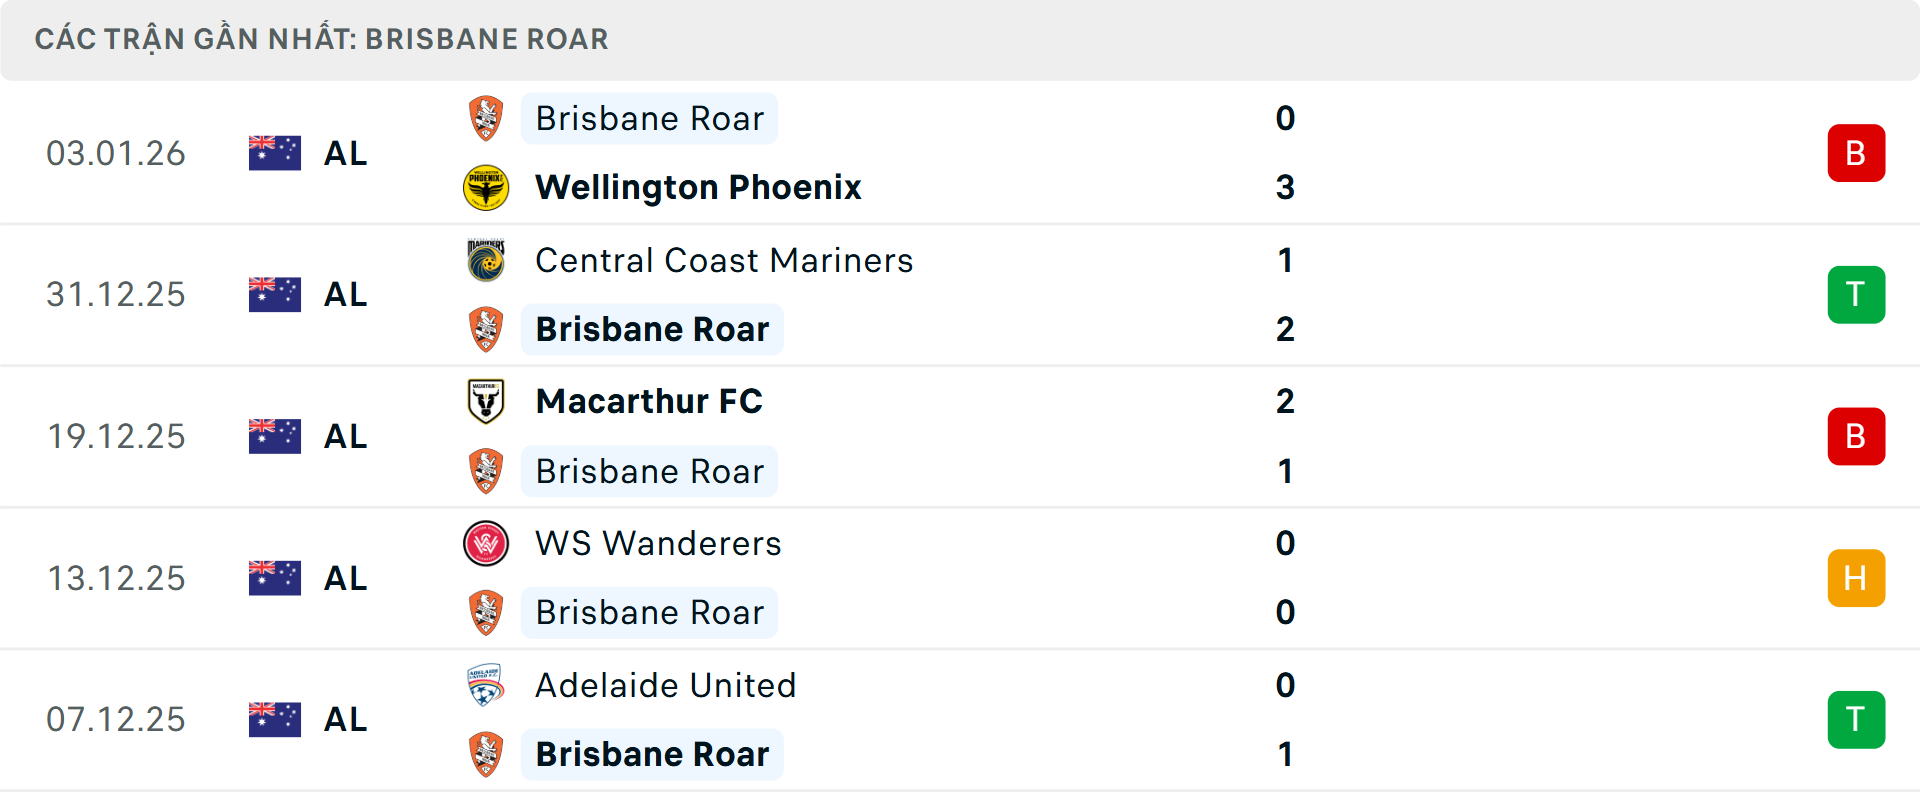Click the green T badge for Adelaide win
The width and height of the screenshot is (1920, 792).
pyautogui.click(x=1856, y=718)
